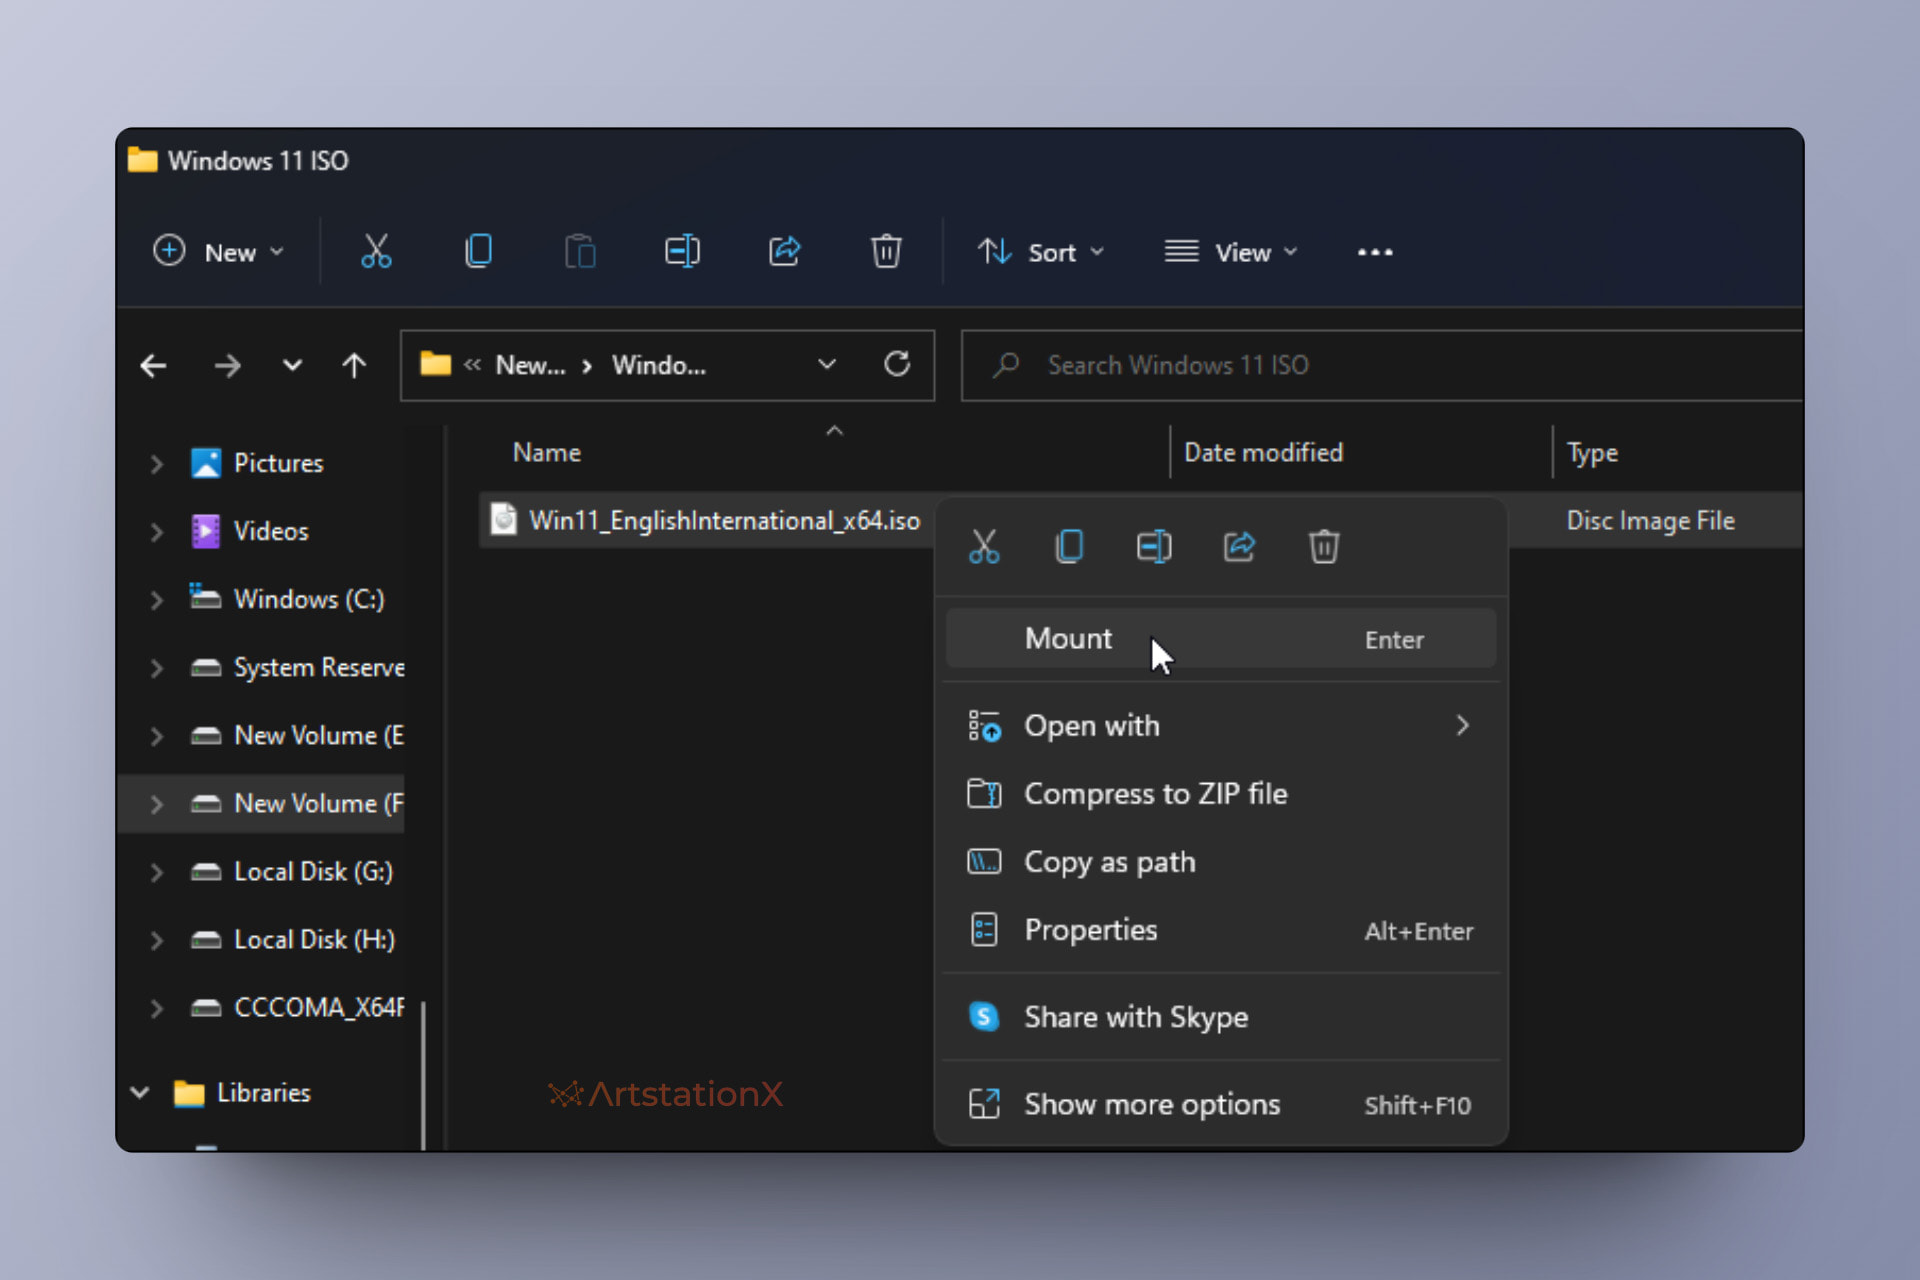Click the Rename icon in the context menu
The width and height of the screenshot is (1920, 1280).
[x=1154, y=547]
